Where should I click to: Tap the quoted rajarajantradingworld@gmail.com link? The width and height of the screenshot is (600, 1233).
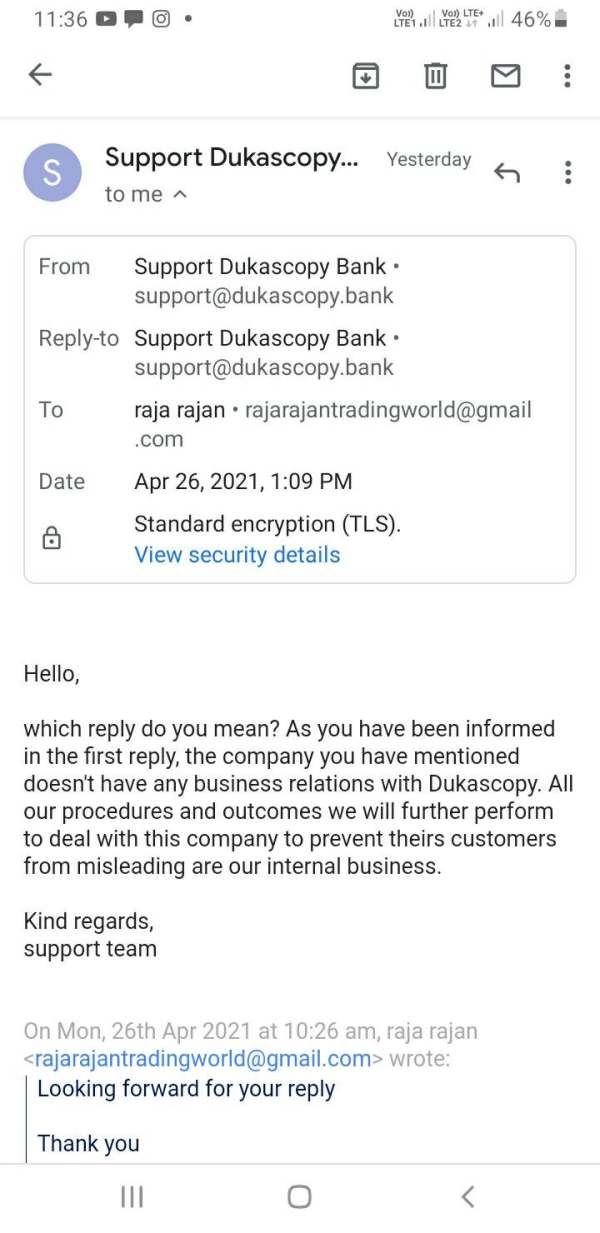[203, 1059]
